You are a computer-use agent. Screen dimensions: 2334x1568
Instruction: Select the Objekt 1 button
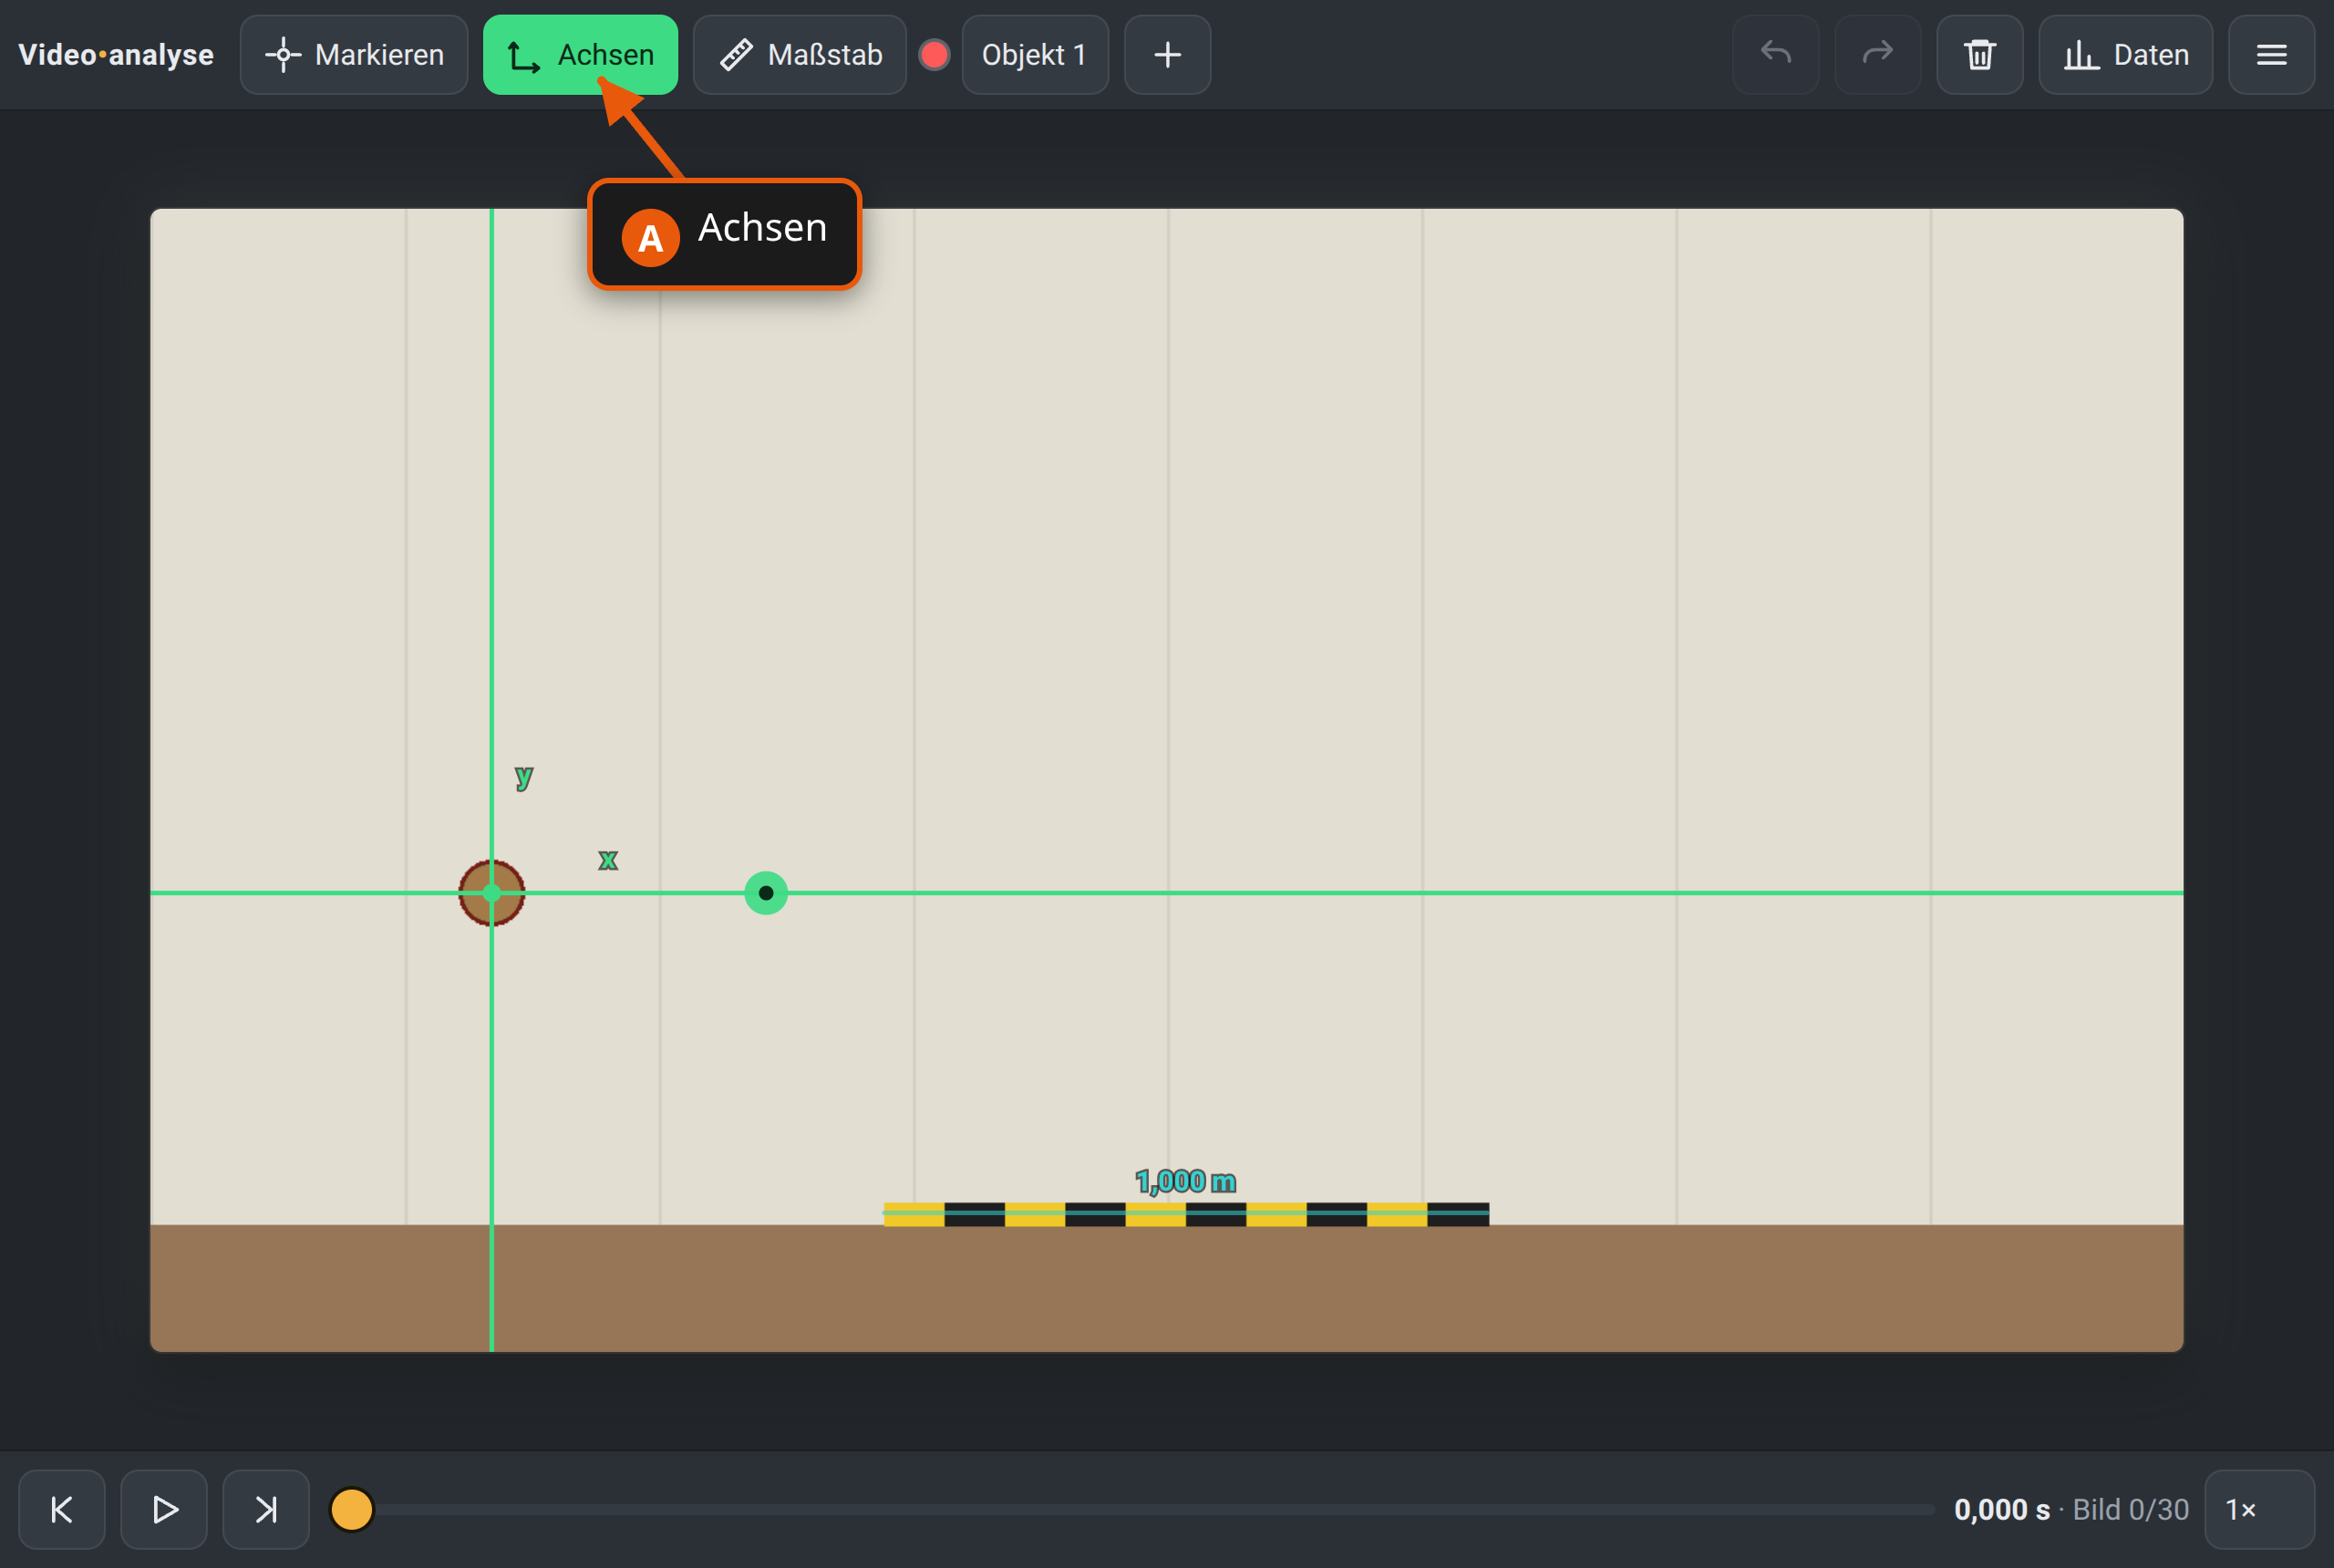coord(1034,55)
